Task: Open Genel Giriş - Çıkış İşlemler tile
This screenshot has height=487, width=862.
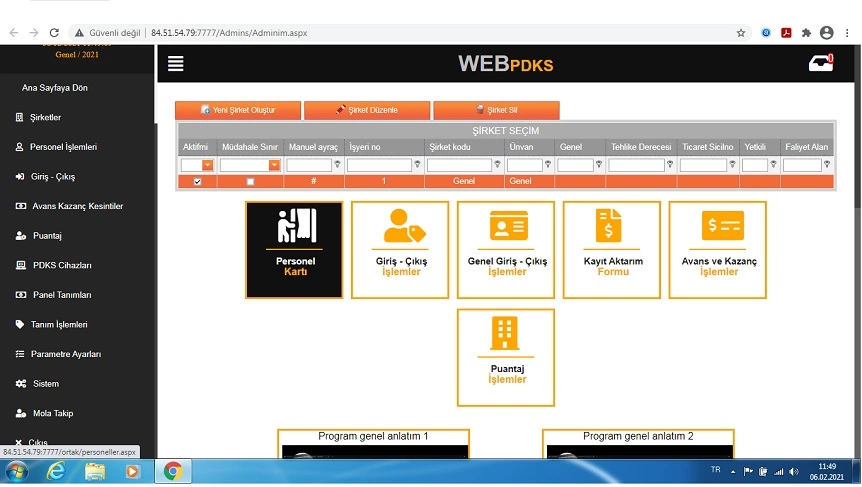Action: pos(506,250)
